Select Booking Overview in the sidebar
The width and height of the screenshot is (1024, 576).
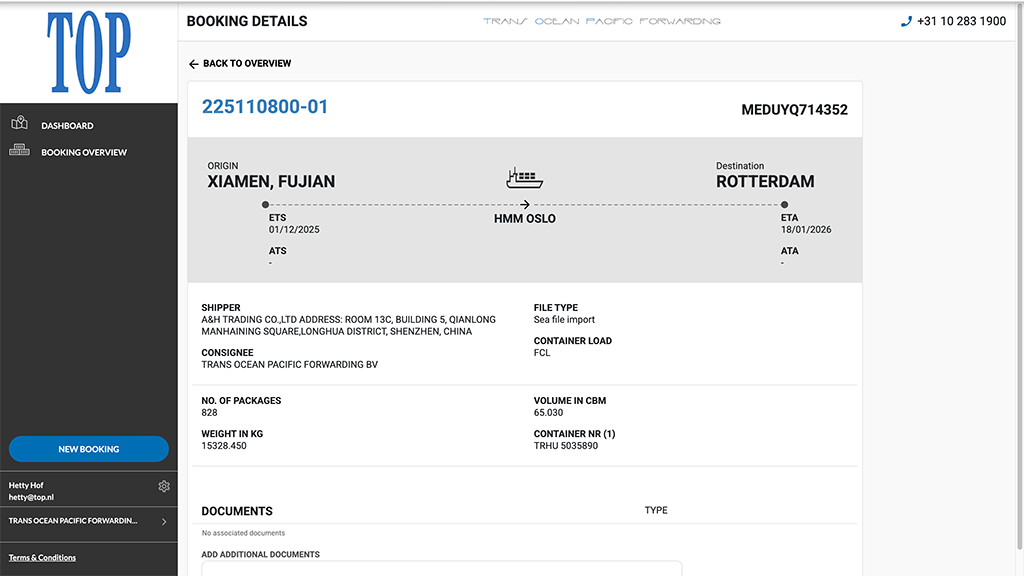(x=83, y=152)
